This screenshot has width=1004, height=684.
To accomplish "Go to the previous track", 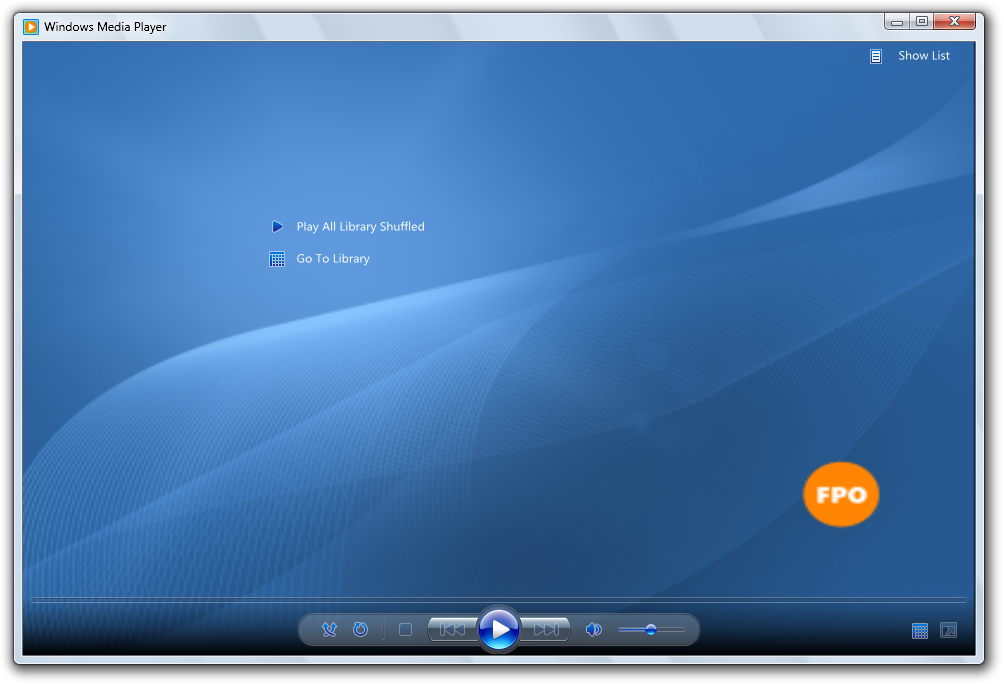I will (x=453, y=630).
